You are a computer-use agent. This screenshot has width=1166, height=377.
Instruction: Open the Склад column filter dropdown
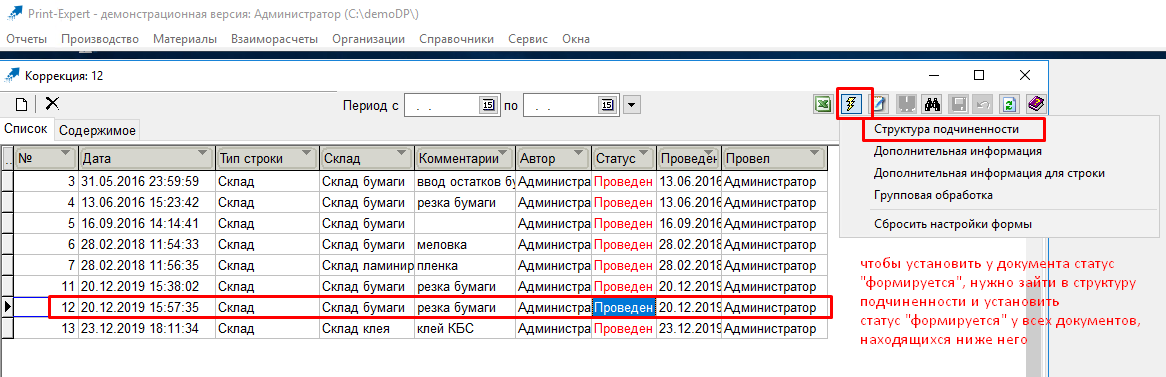[x=402, y=152]
